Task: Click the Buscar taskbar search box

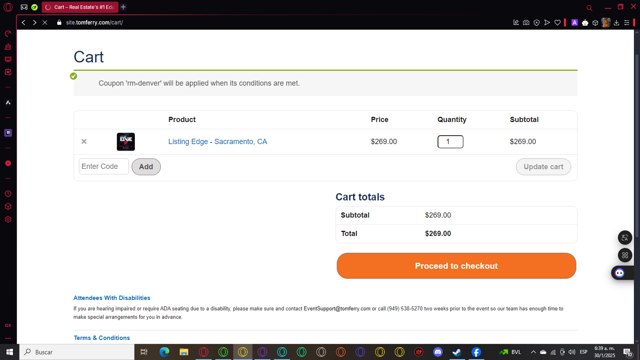Action: click(x=76, y=352)
